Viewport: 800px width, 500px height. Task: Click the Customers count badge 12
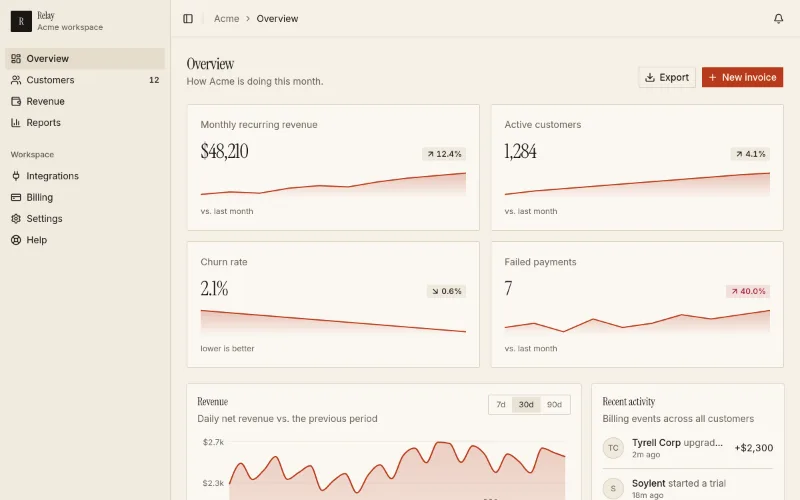tap(154, 80)
